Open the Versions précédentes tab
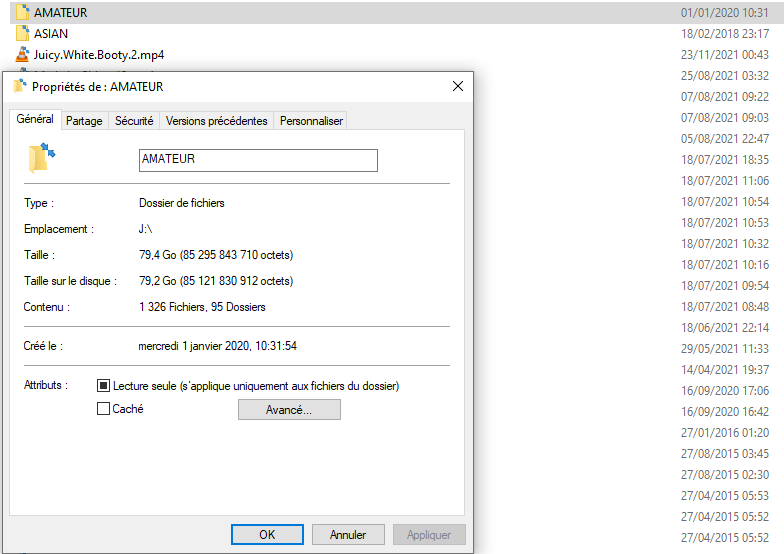 pyautogui.click(x=216, y=121)
